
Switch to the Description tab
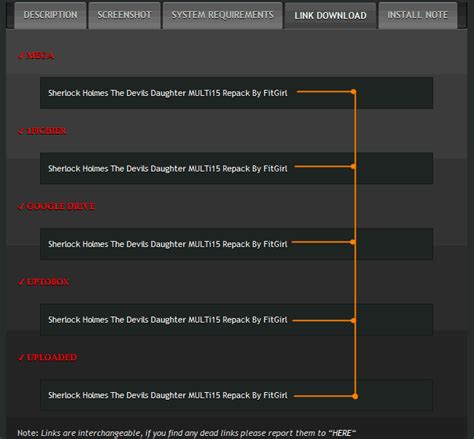[50, 15]
